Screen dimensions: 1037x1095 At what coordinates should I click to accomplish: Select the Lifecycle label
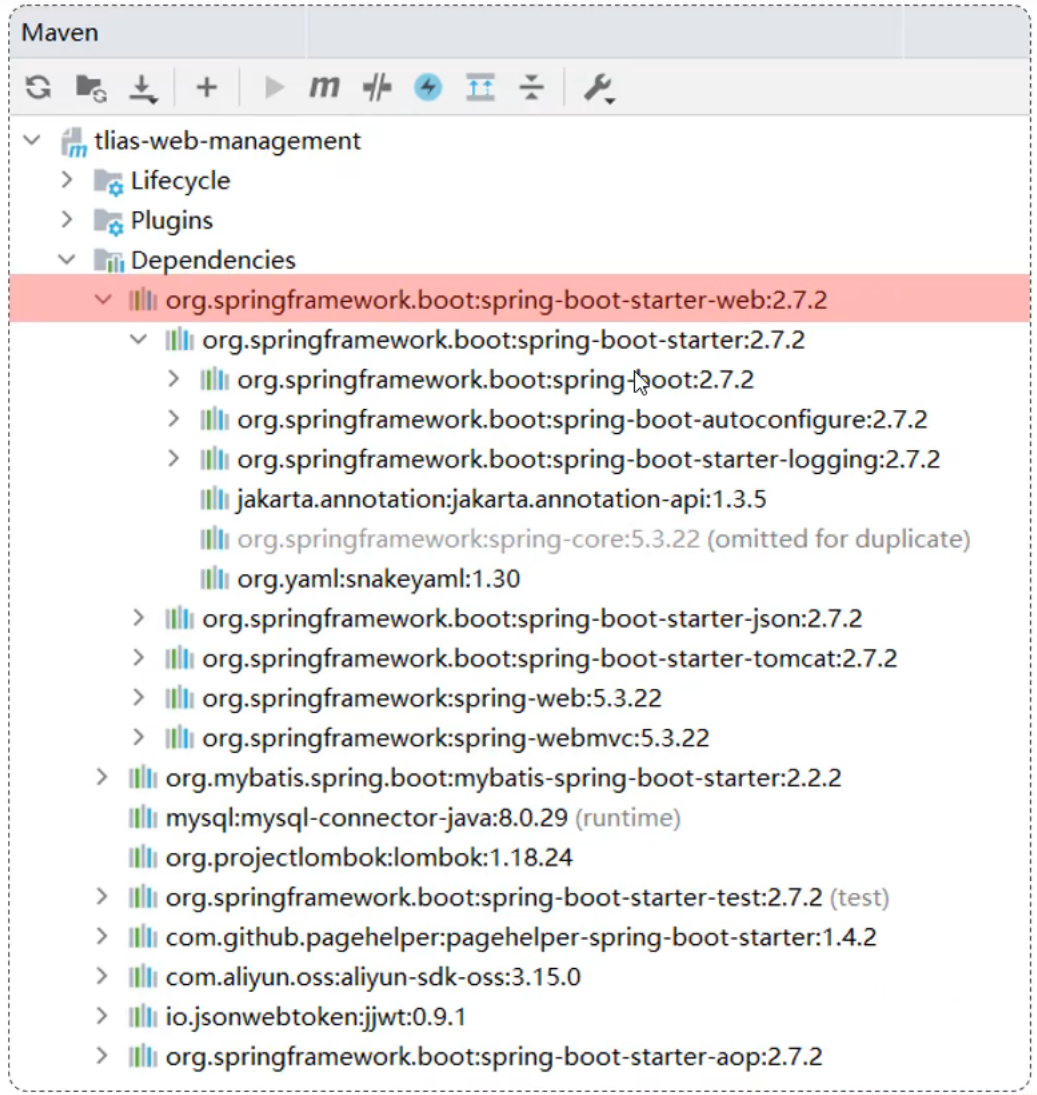[180, 182]
